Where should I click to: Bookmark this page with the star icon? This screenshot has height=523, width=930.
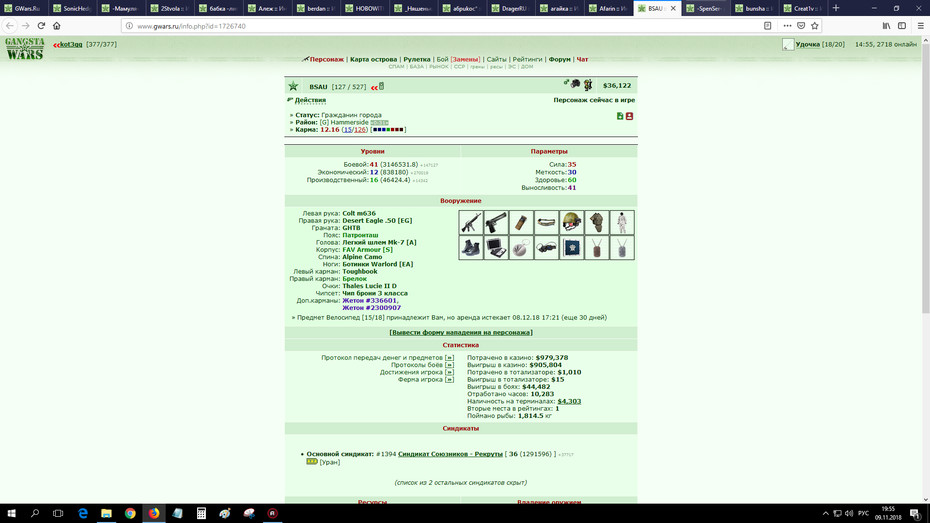(814, 25)
